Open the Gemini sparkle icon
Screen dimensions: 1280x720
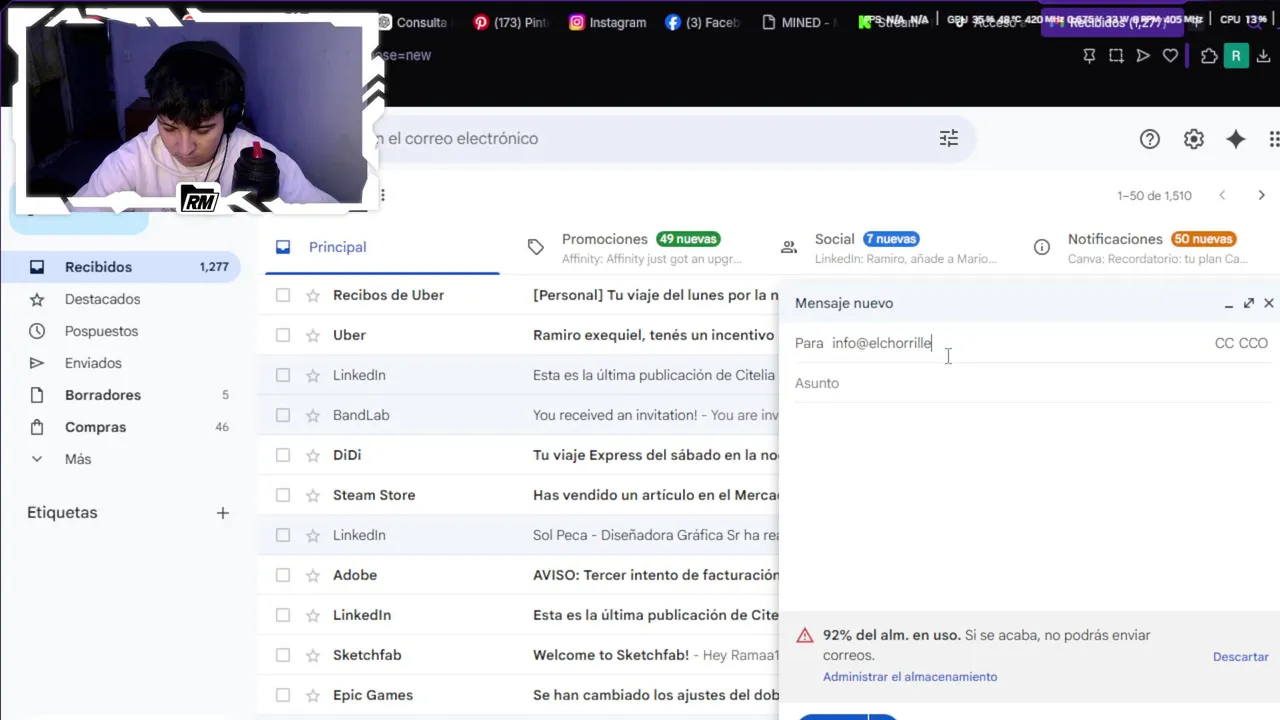(1236, 139)
